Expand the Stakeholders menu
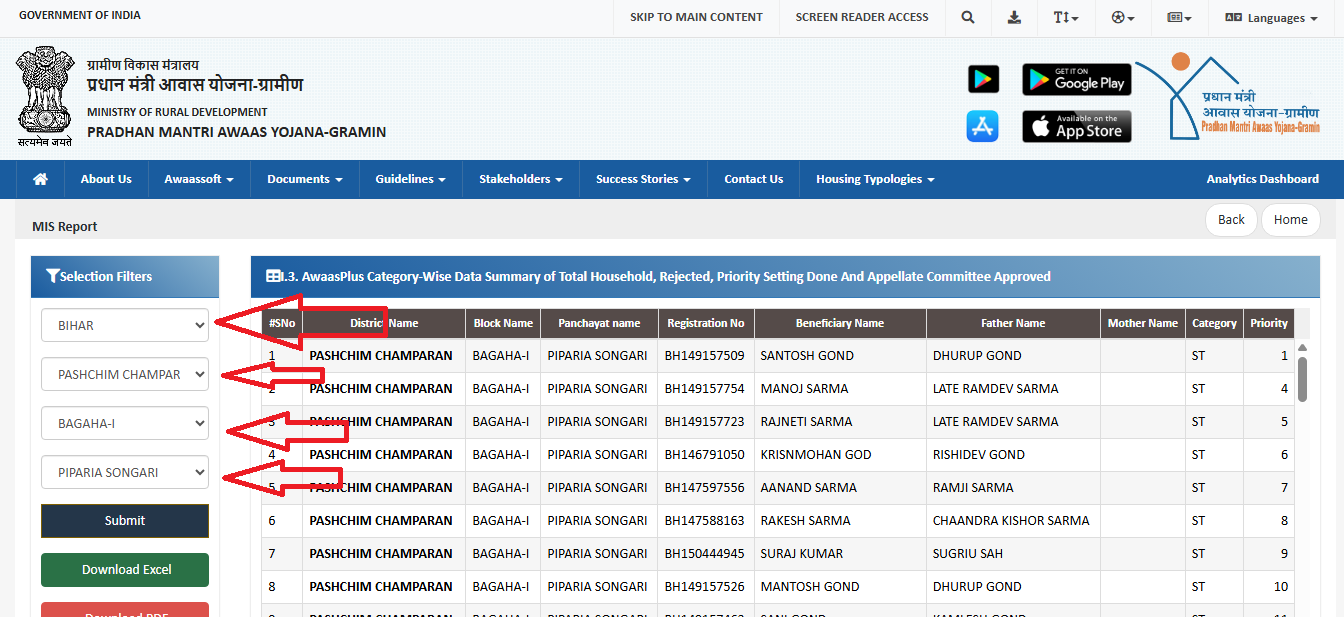This screenshot has height=617, width=1344. click(x=521, y=179)
